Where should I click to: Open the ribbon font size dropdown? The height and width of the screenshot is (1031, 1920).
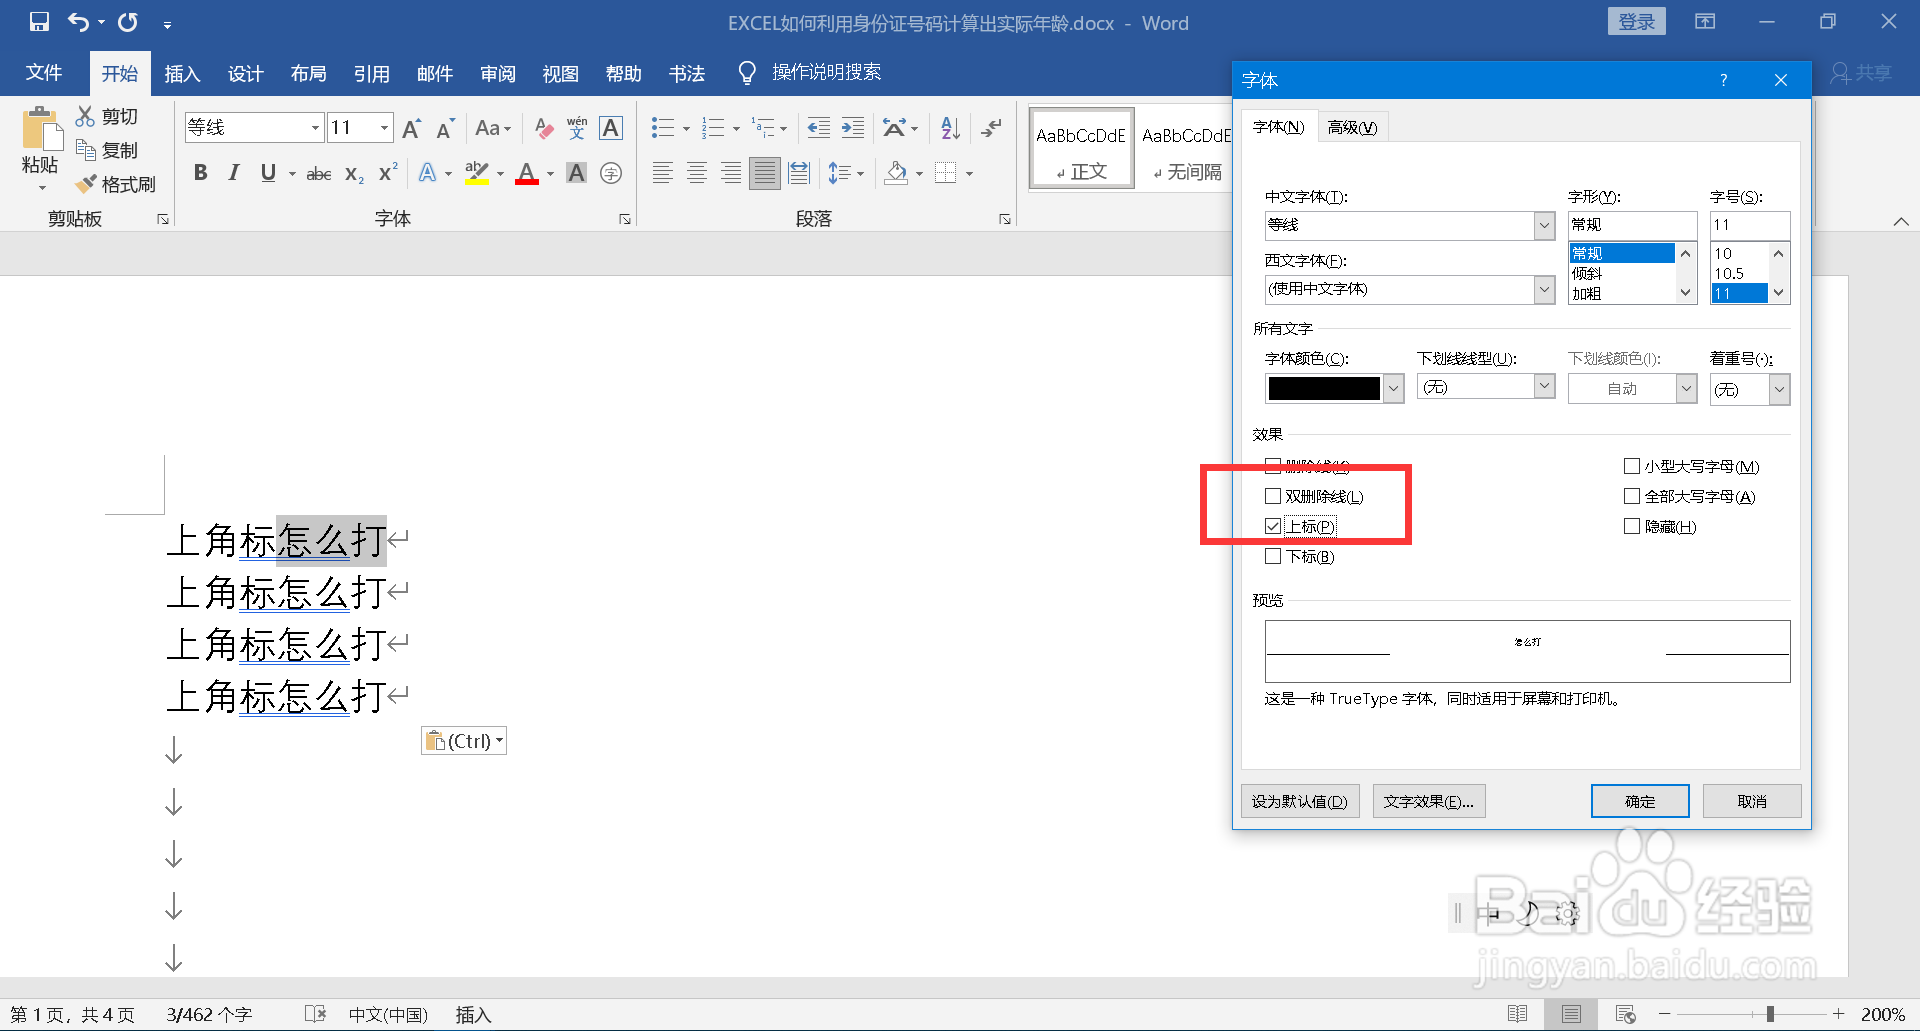pos(384,128)
